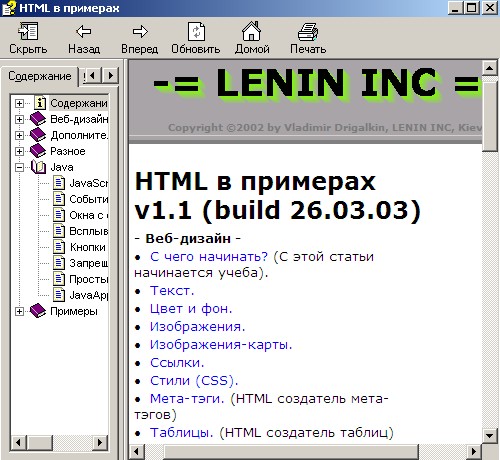Click the JavaScr topic page icon
This screenshot has height=460, width=500.
tap(59, 183)
